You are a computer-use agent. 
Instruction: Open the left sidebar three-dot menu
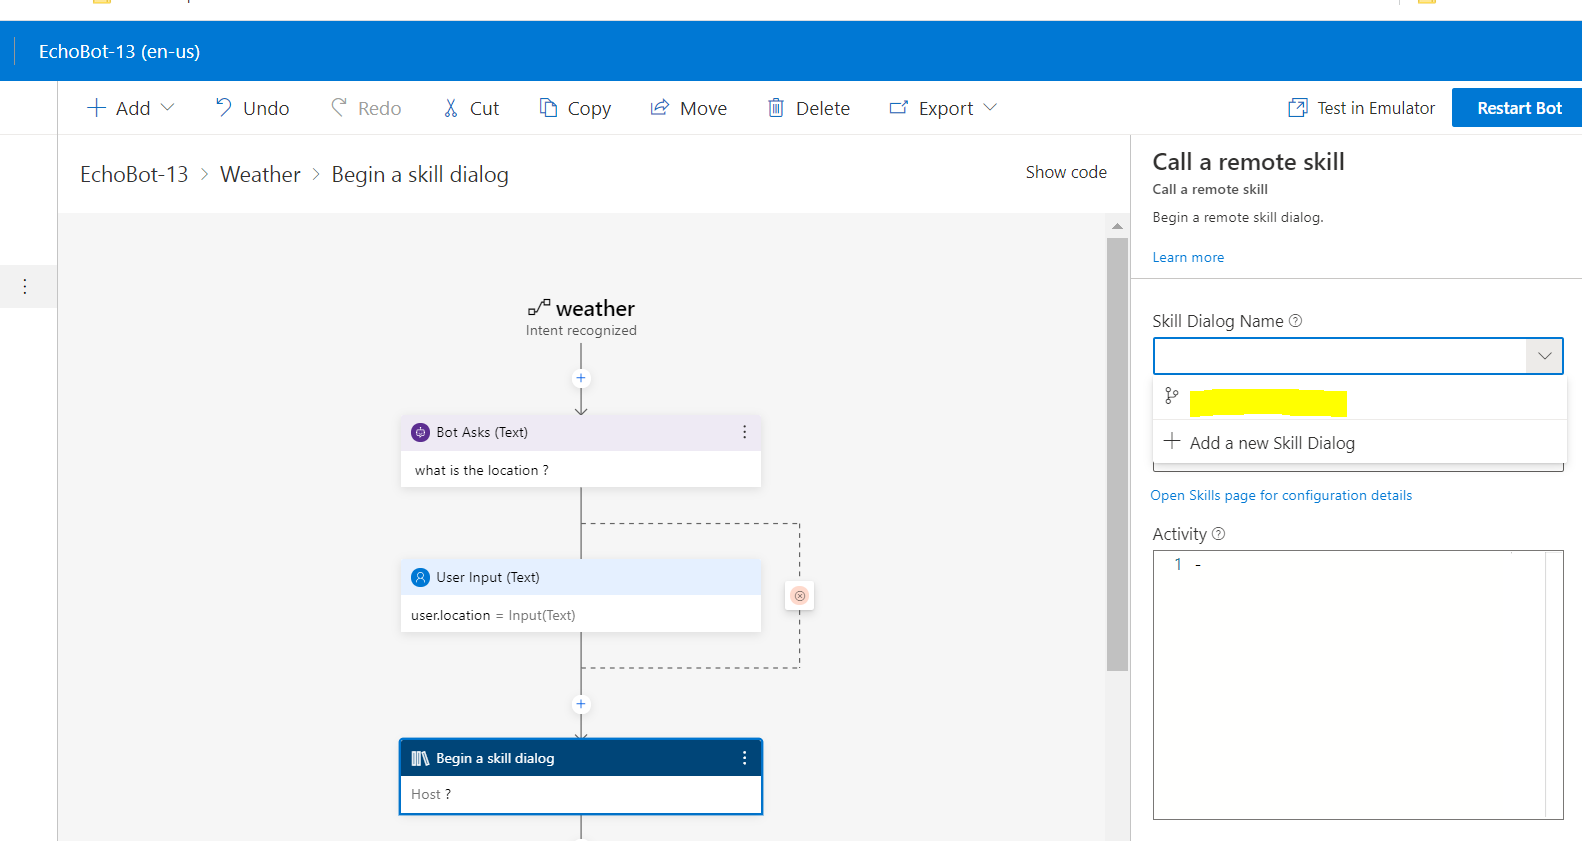(x=25, y=286)
